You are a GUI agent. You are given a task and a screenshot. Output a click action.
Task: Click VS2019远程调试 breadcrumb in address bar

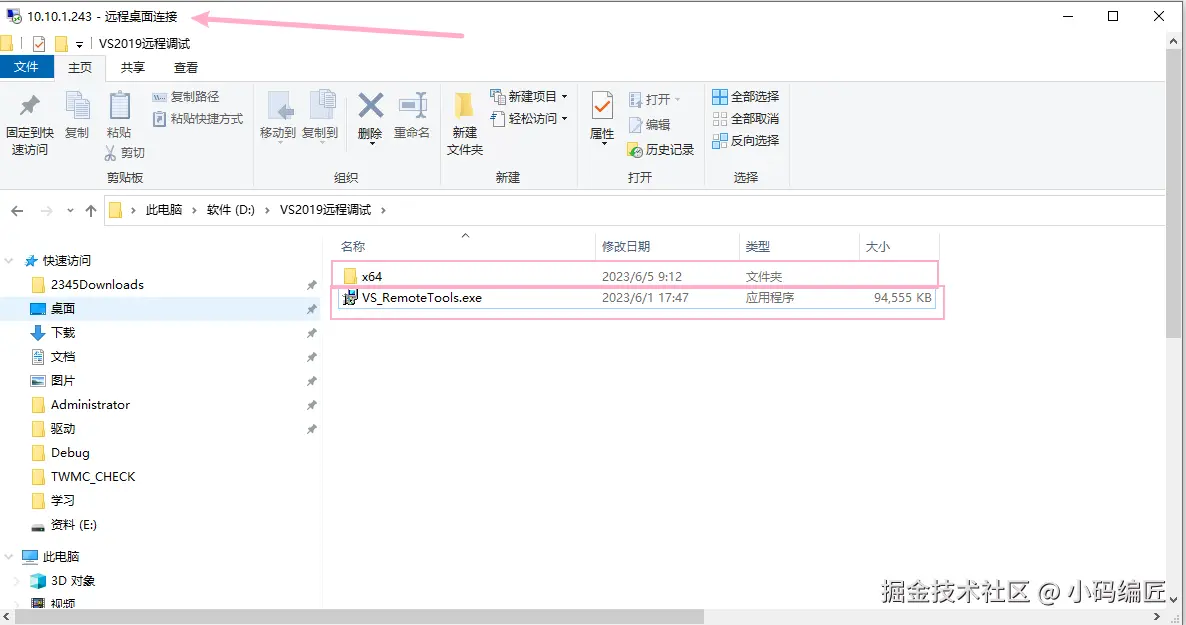pos(325,210)
